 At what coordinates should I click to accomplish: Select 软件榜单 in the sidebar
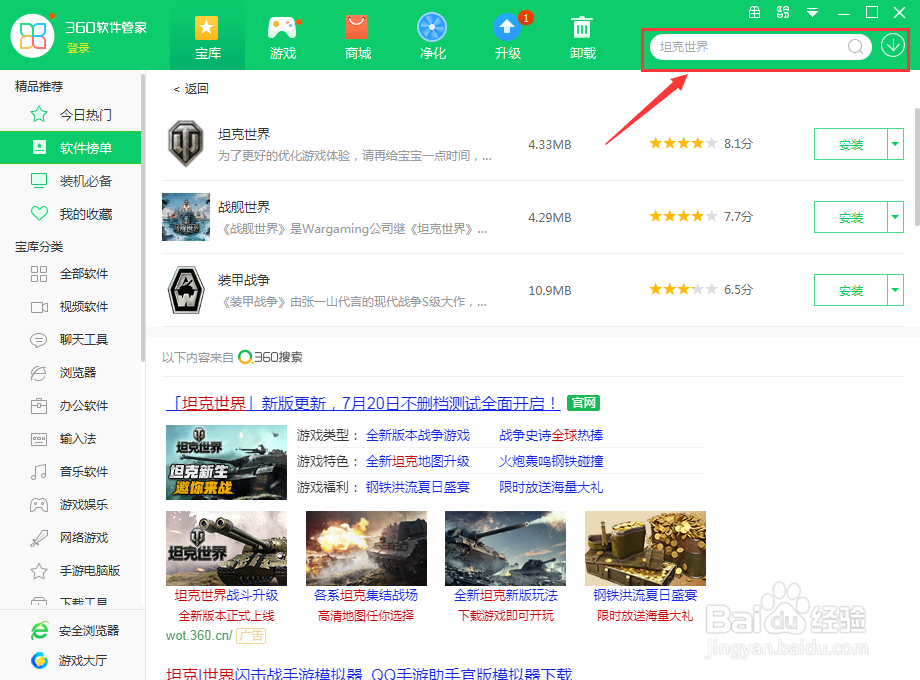point(70,147)
